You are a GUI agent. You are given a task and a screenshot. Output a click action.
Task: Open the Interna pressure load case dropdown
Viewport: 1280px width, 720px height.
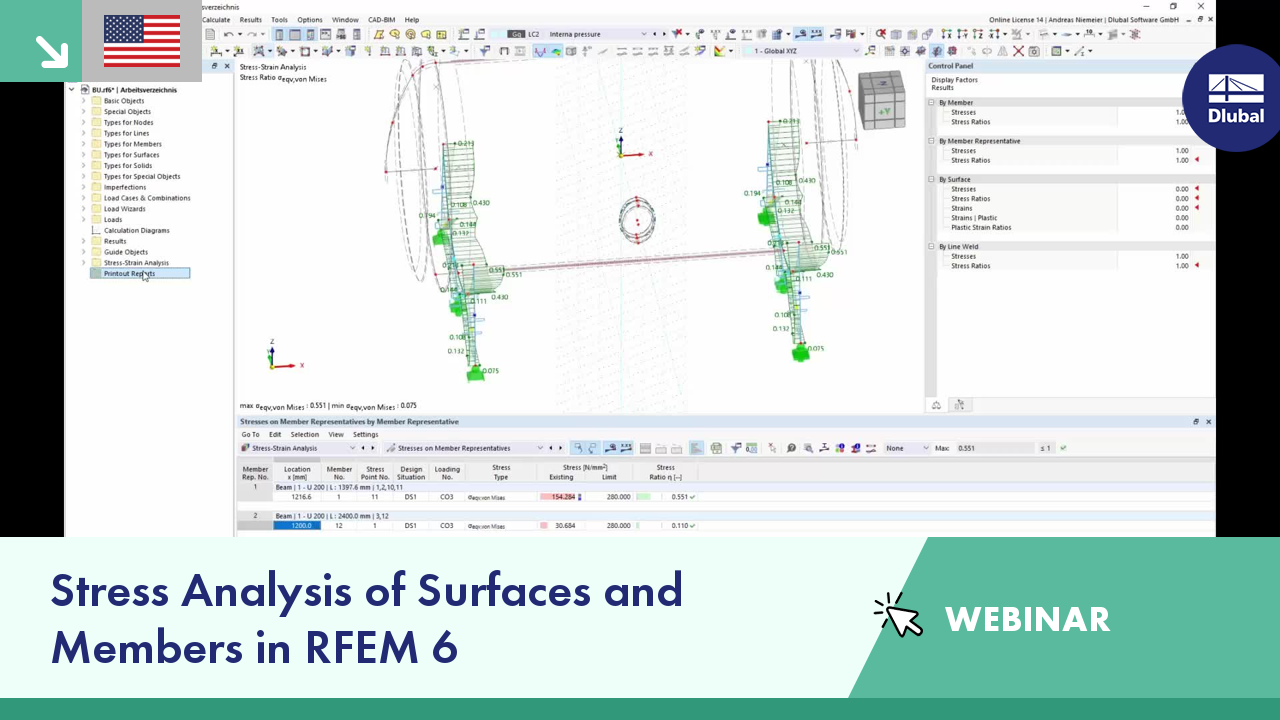tap(643, 34)
